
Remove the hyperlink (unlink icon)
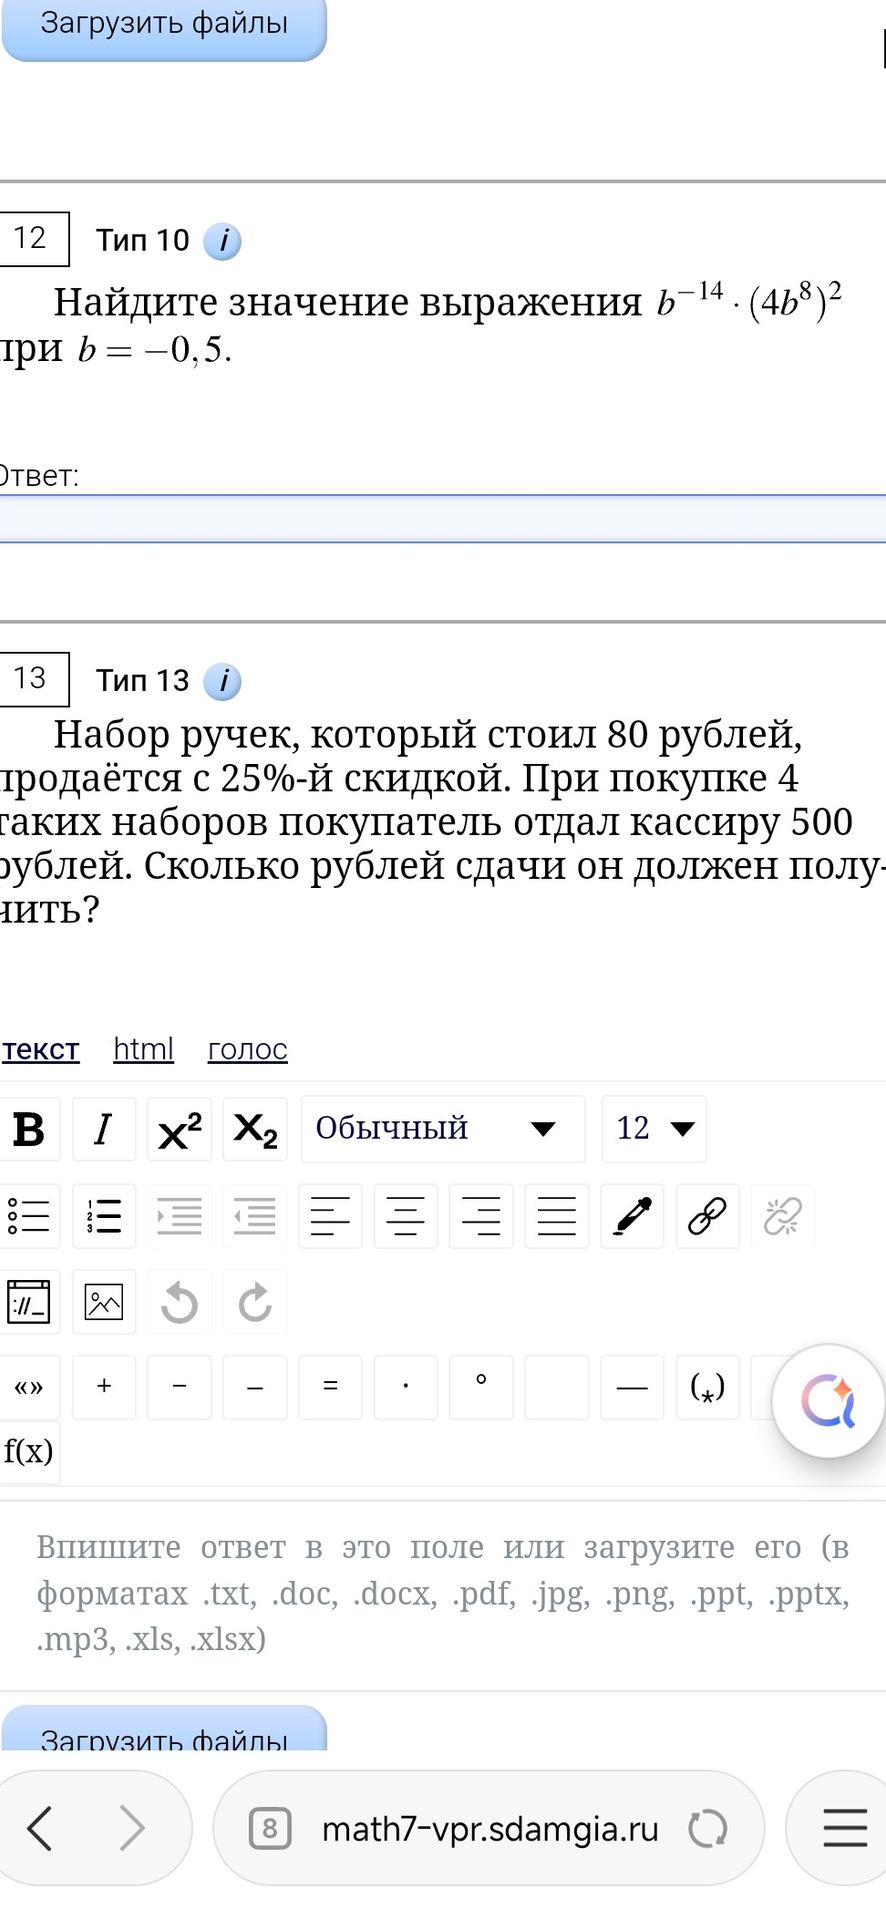(x=783, y=1216)
